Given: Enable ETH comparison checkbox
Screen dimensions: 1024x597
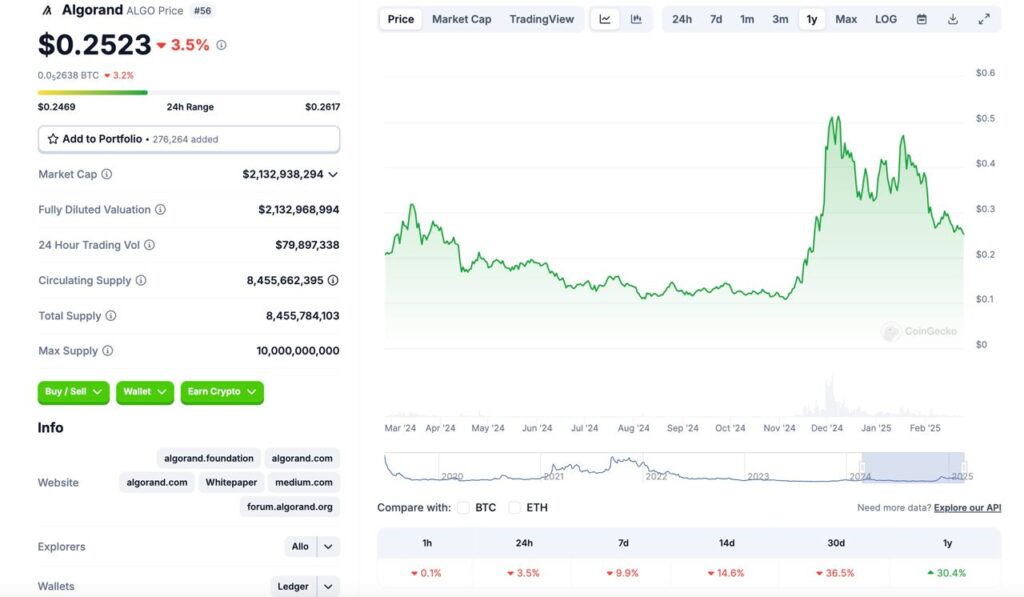Looking at the screenshot, I should point(515,508).
